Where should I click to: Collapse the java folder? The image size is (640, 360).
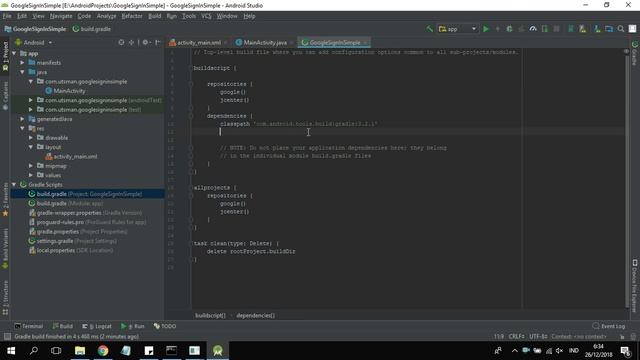[22, 72]
